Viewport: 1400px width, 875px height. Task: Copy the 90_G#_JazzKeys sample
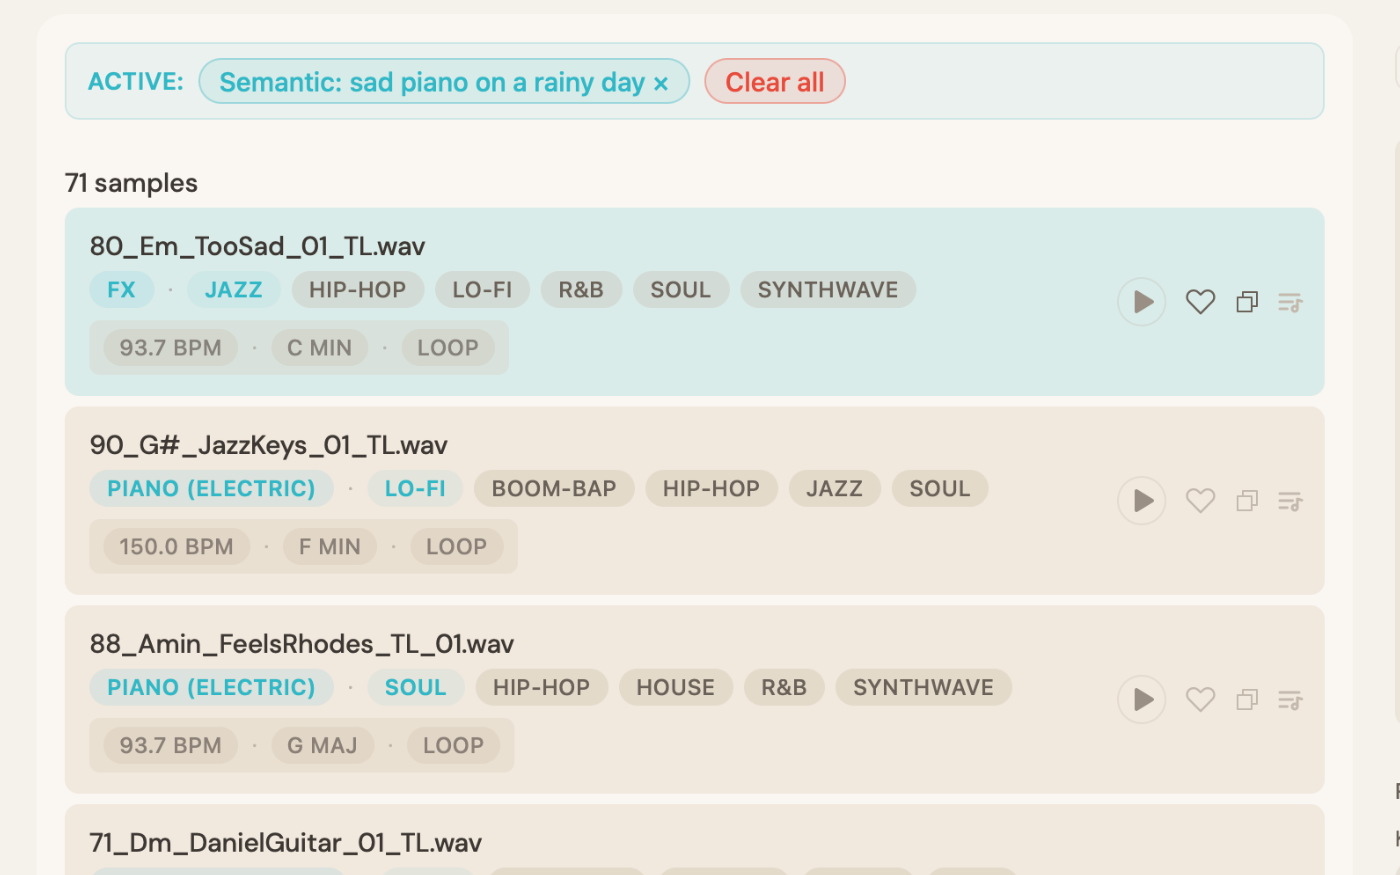[1246, 500]
